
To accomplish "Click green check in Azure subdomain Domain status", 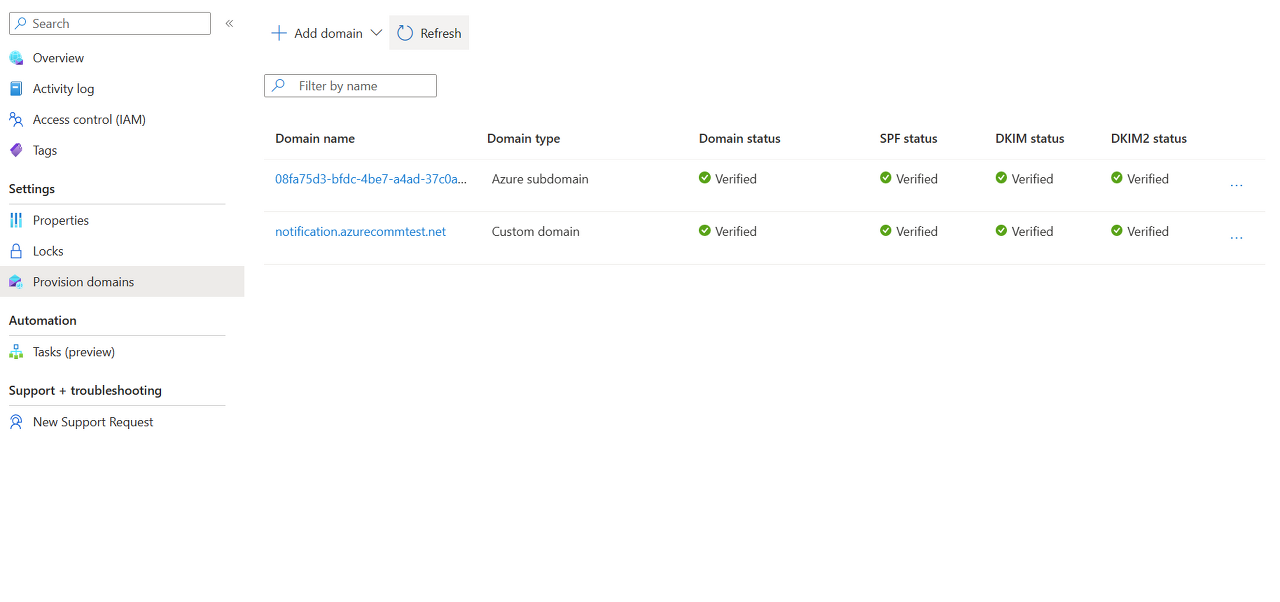I will coord(705,178).
